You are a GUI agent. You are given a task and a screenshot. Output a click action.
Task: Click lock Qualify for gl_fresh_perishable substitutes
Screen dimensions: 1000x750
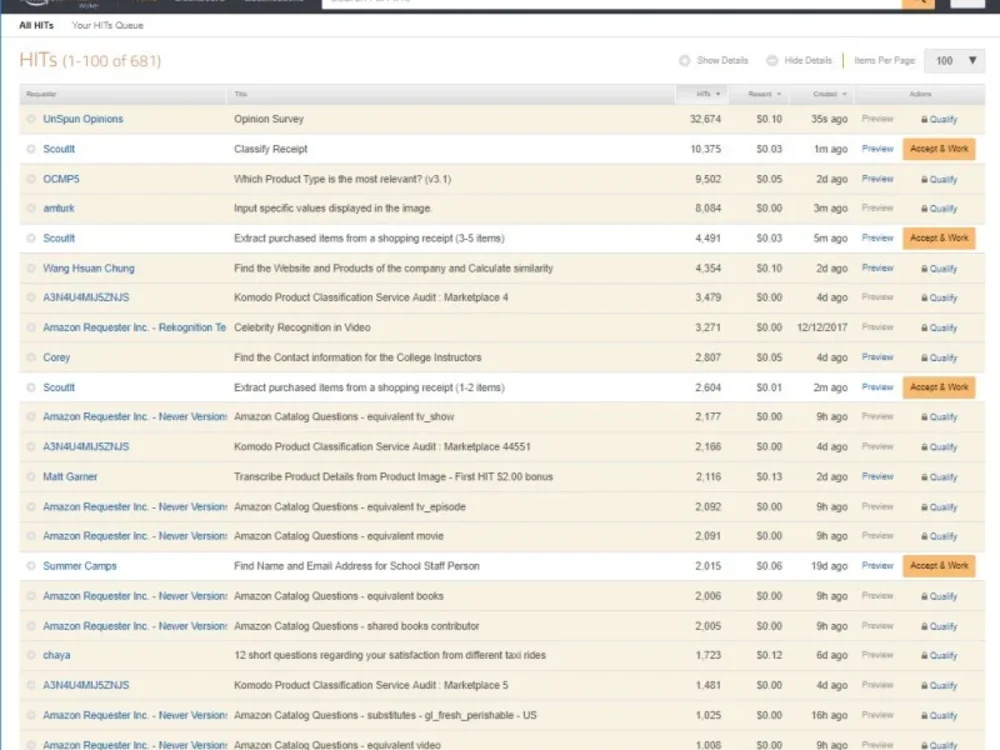939,716
